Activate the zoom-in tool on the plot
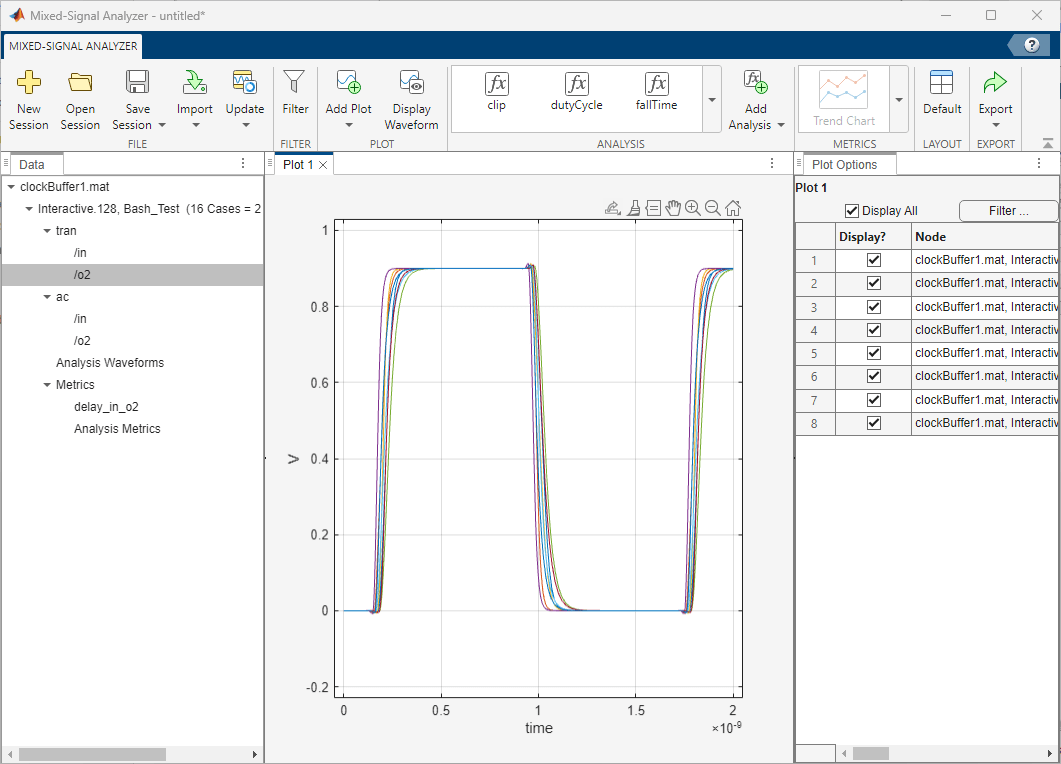1061x764 pixels. click(x=693, y=207)
